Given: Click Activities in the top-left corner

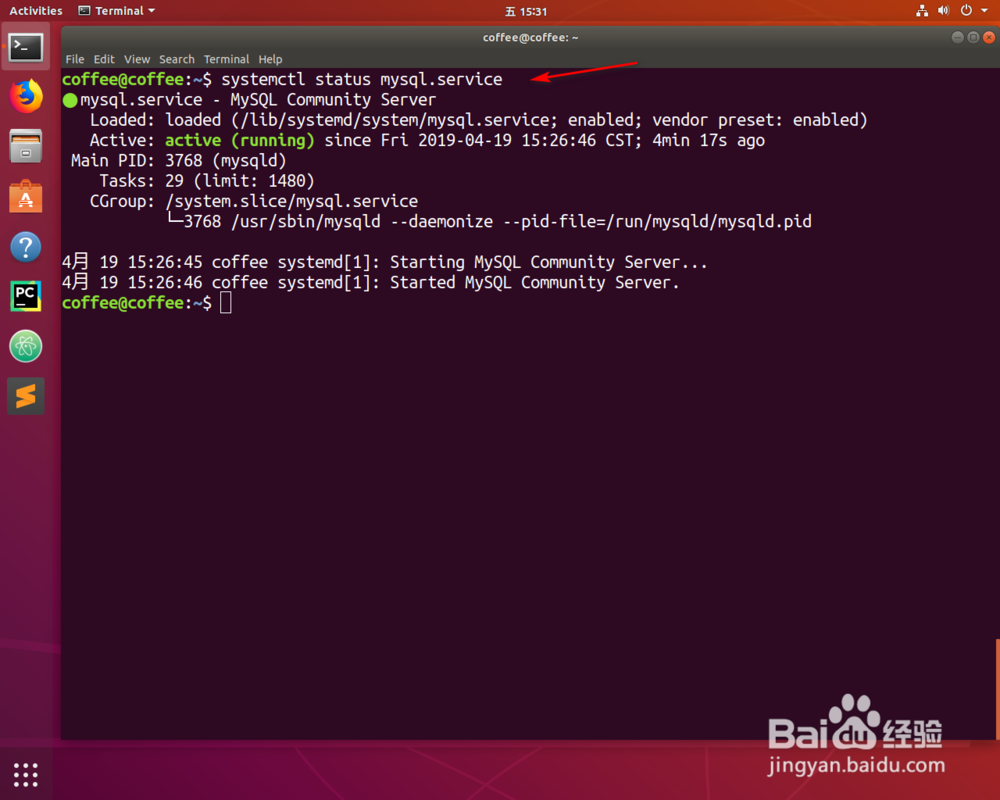Looking at the screenshot, I should pos(35,11).
